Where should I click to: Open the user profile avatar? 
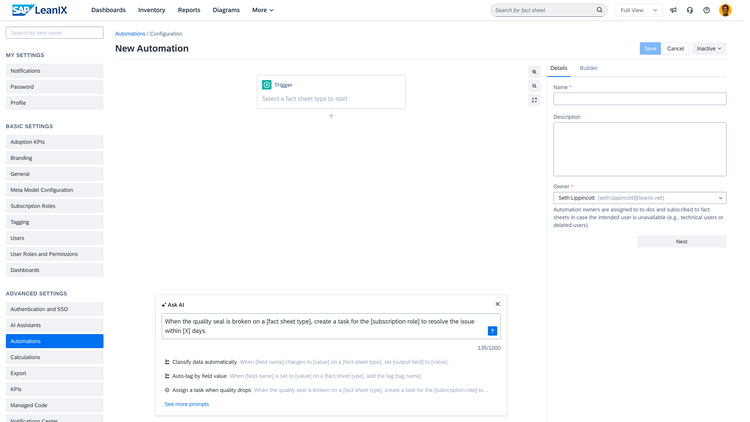pyautogui.click(x=725, y=10)
